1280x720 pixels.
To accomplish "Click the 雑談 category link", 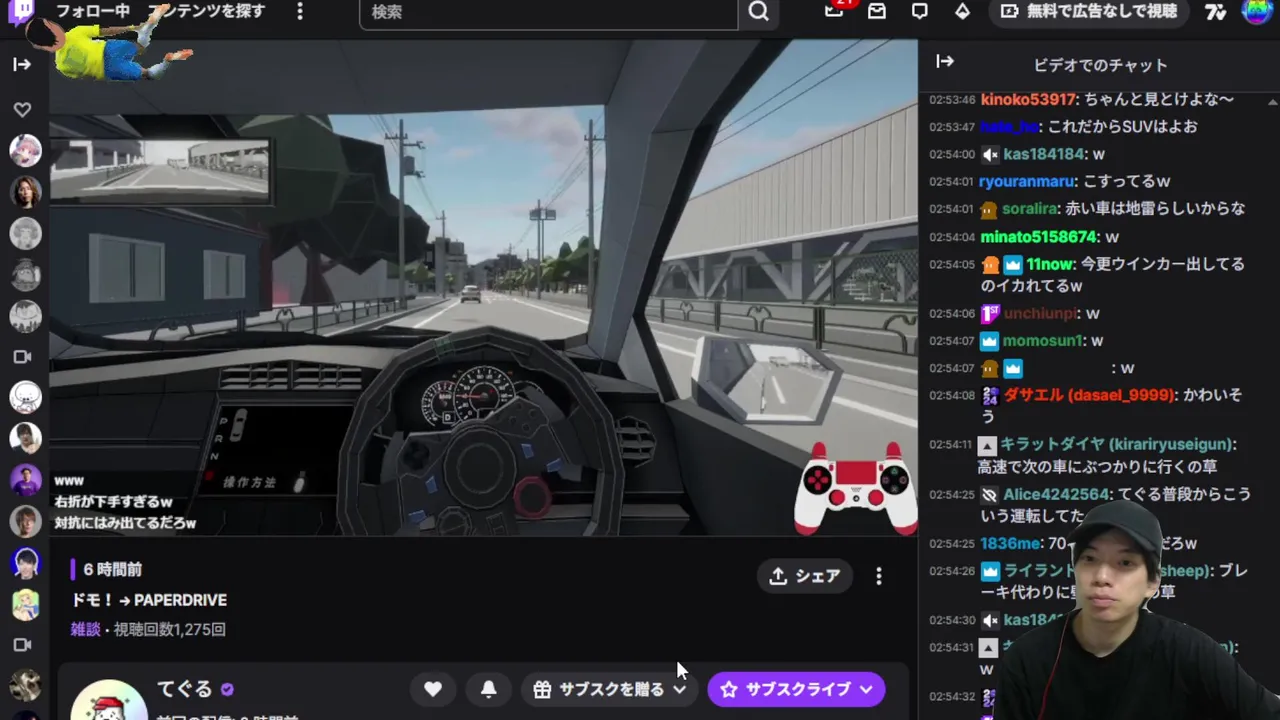I will coord(85,630).
